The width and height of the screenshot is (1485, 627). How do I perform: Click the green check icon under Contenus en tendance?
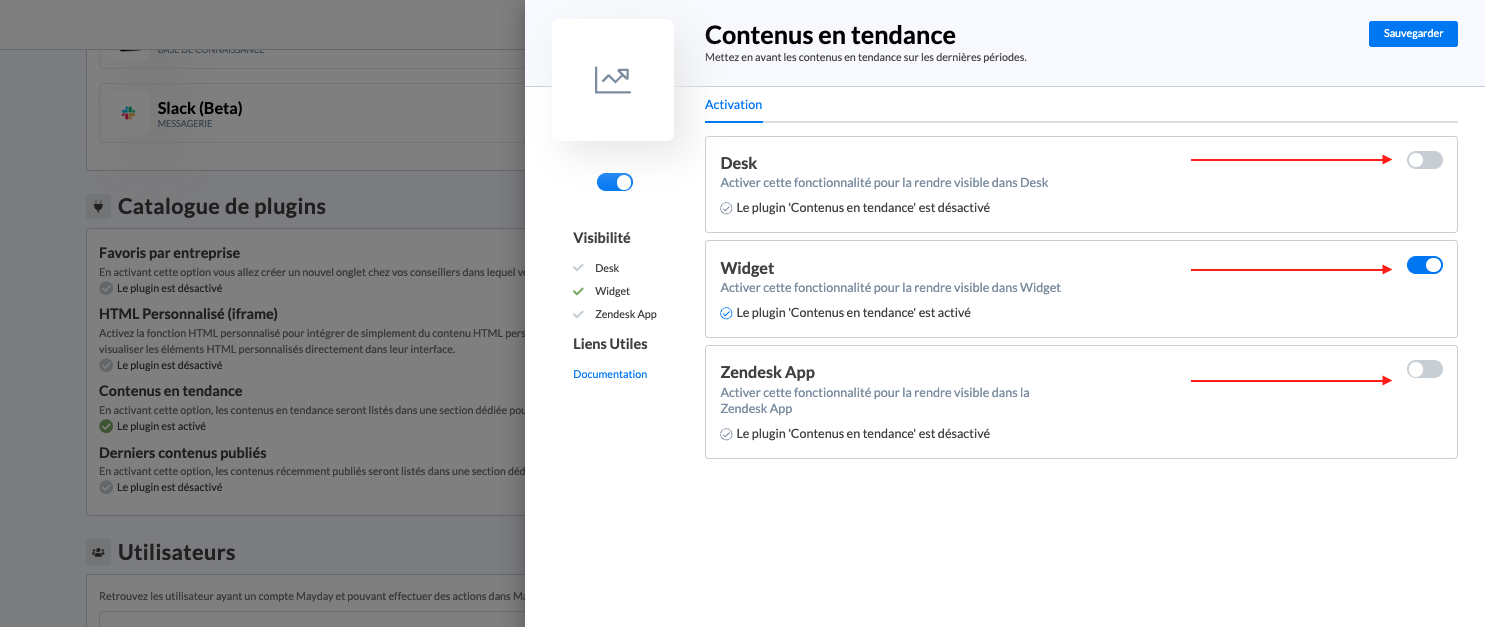click(106, 426)
